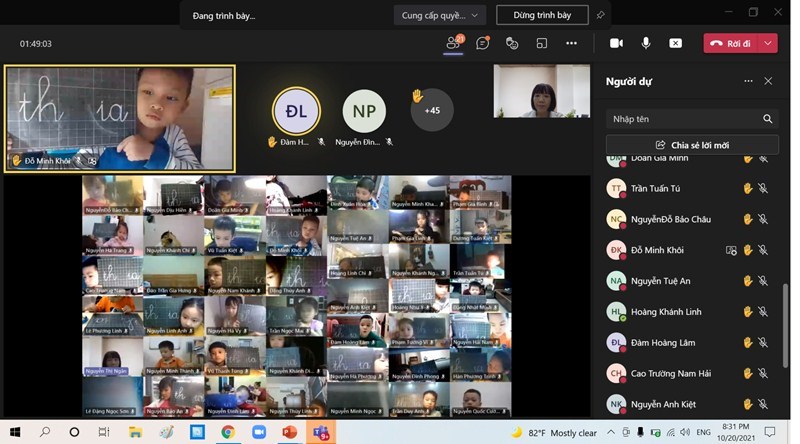The width and height of the screenshot is (800, 444).
Task: Expand the arrow next to Rời đi
Action: click(x=768, y=43)
